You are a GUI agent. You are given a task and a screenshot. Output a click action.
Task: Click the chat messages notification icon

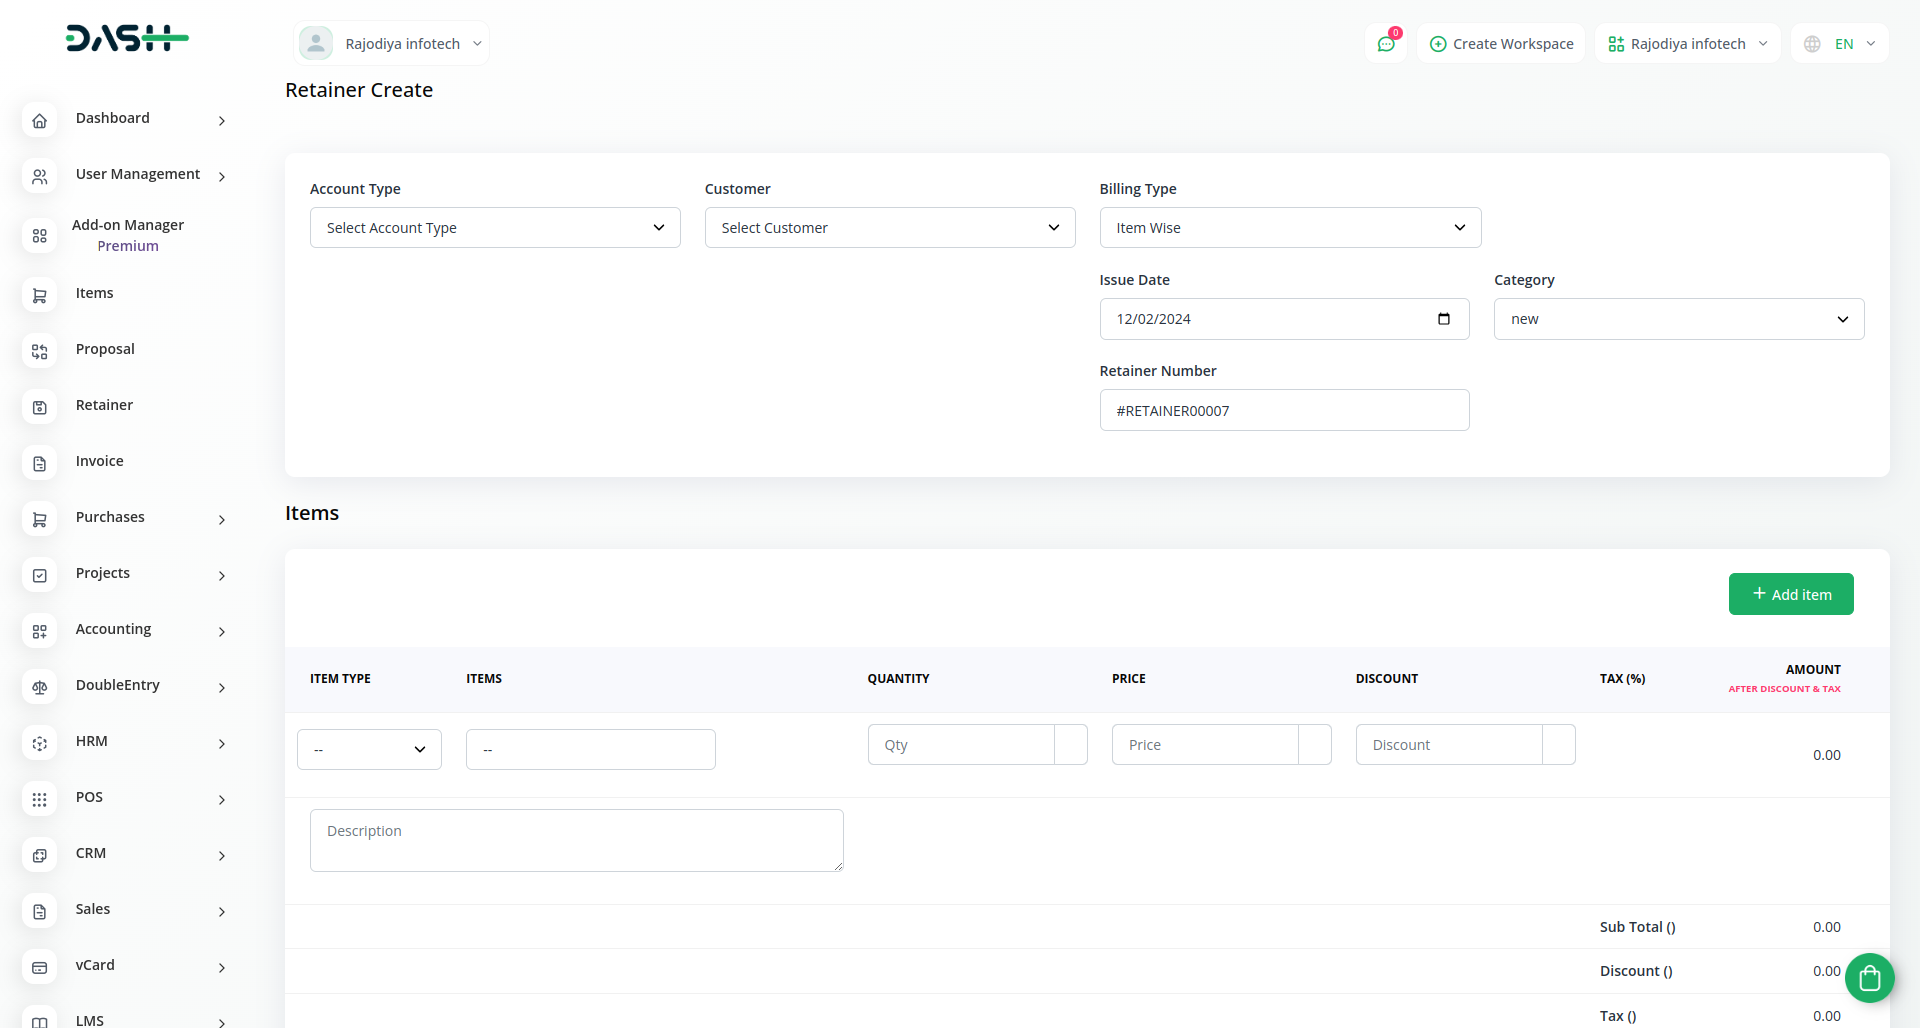point(1385,44)
